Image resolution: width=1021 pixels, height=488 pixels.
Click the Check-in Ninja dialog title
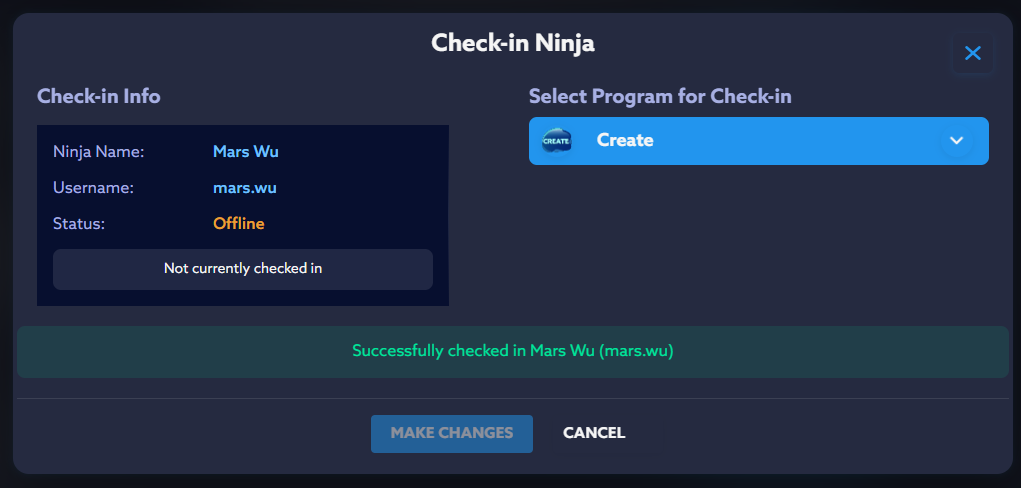click(x=513, y=43)
